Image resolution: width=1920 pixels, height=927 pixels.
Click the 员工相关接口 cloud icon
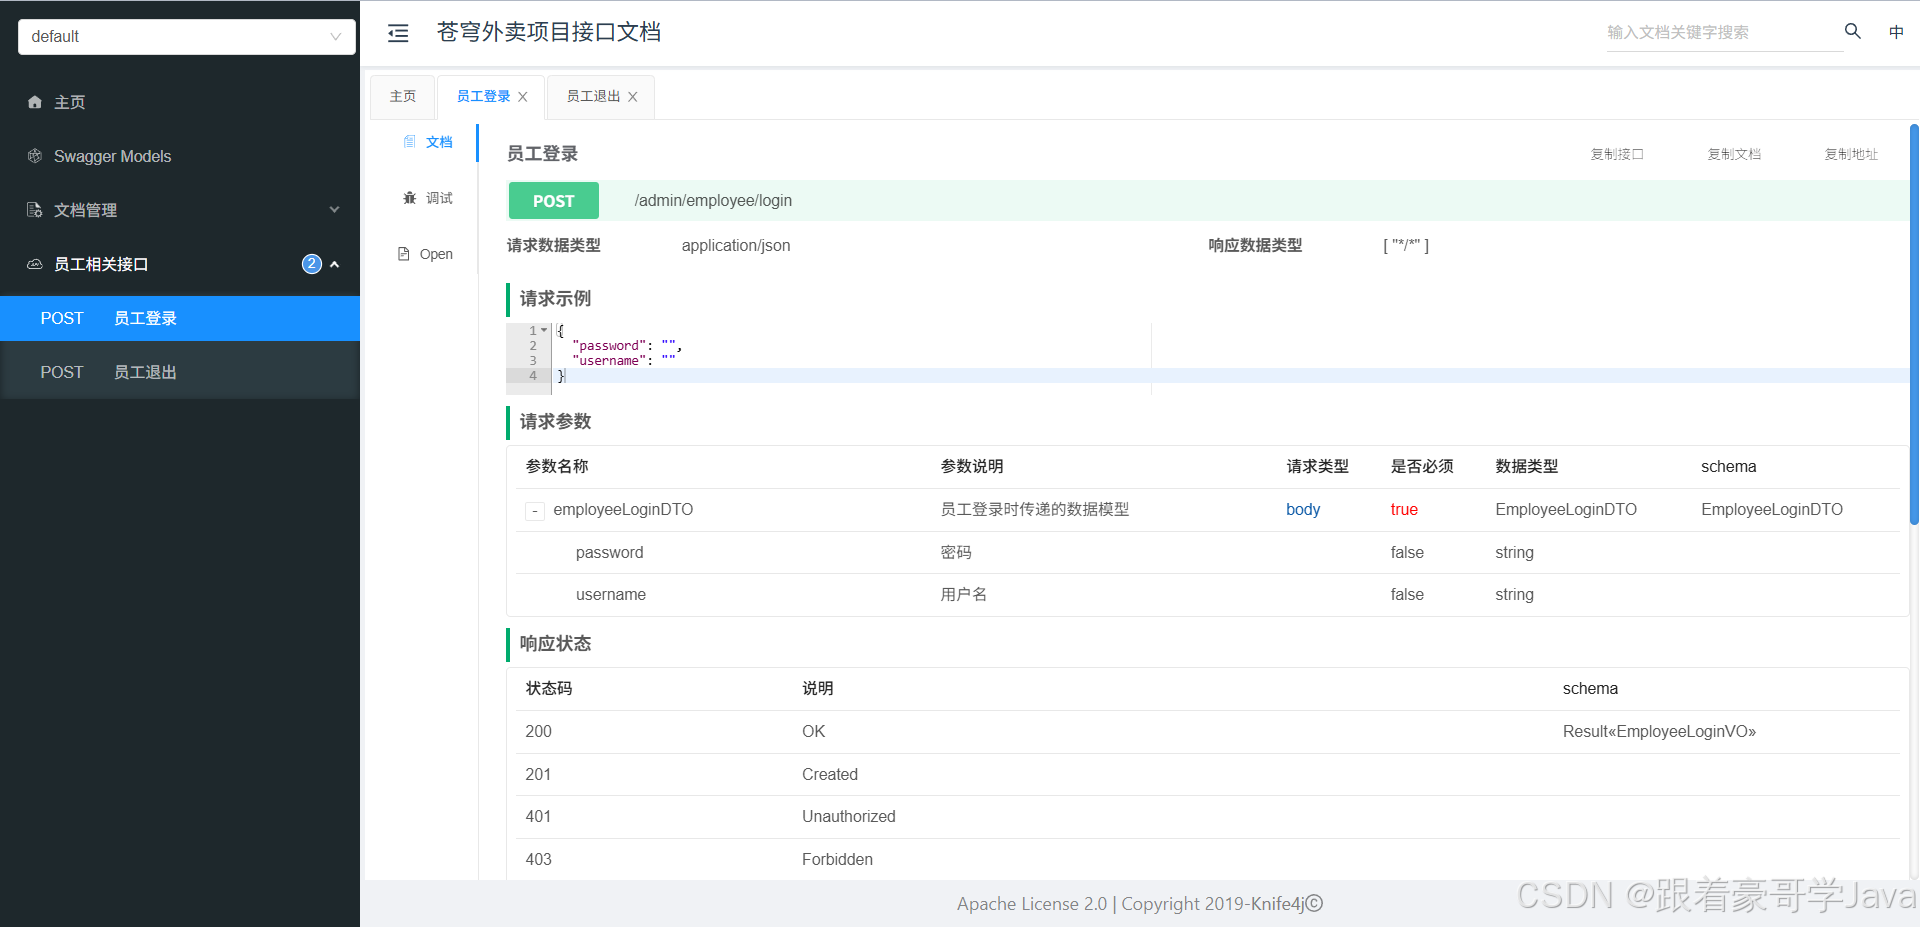[x=34, y=264]
